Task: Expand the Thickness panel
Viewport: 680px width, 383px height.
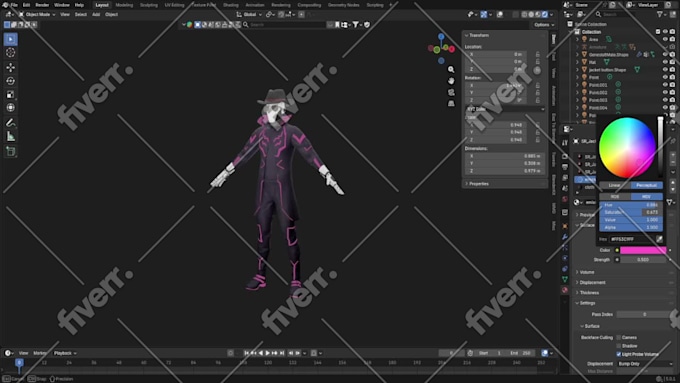Action: click(x=589, y=293)
